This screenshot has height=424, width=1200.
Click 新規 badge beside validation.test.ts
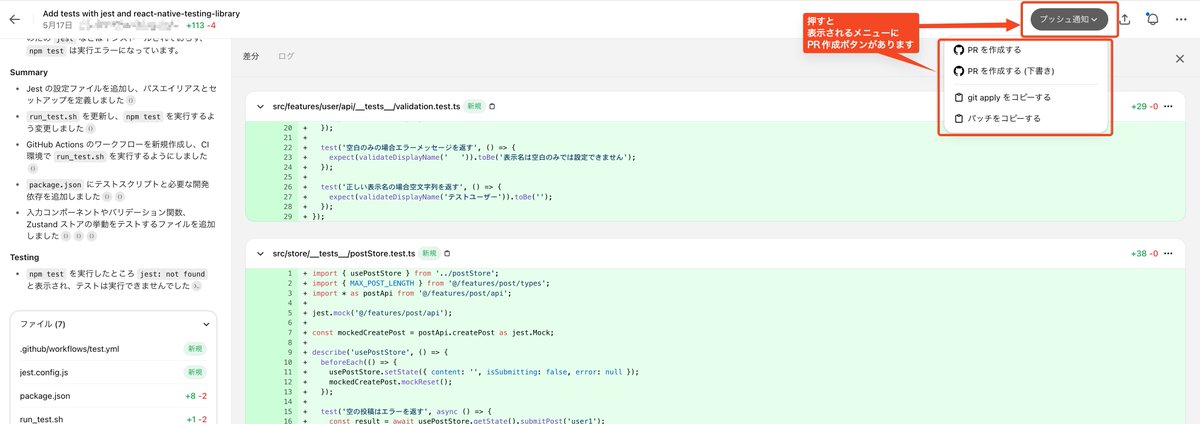[473, 106]
